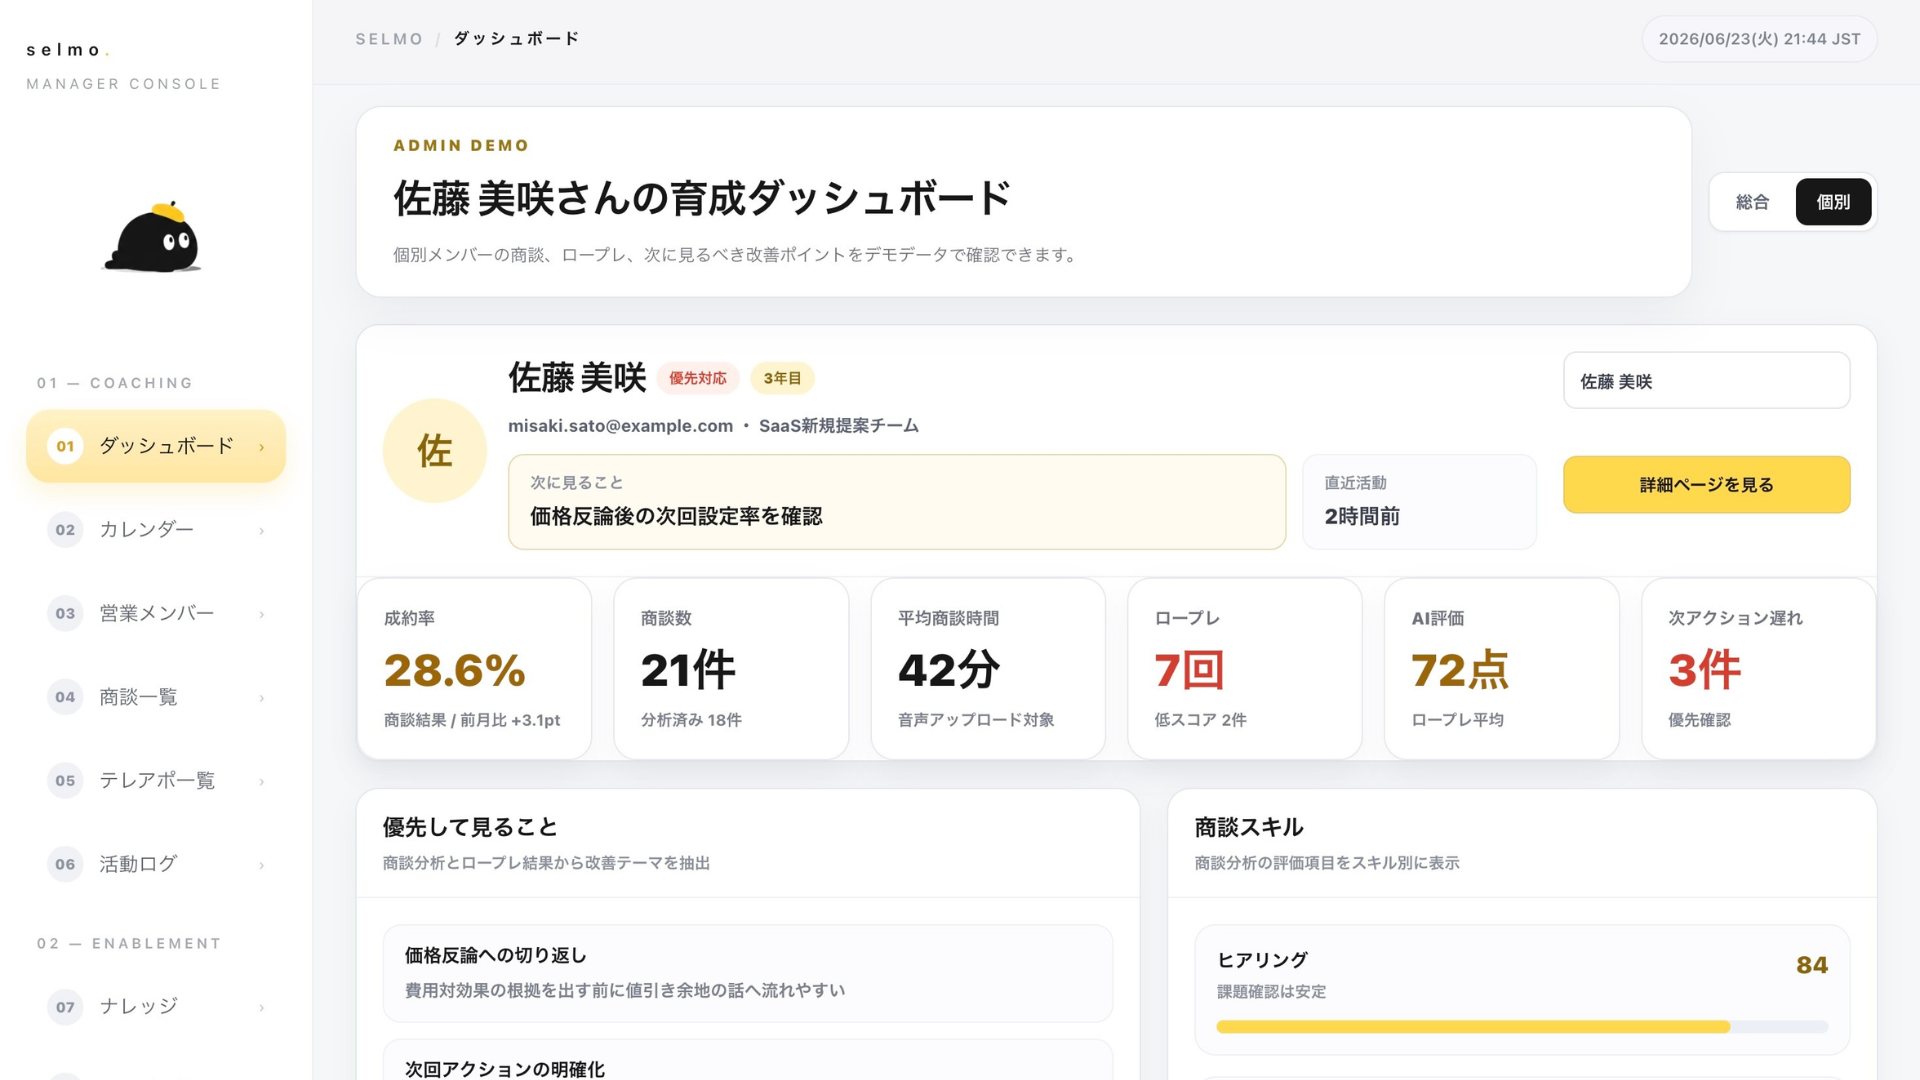Open カレンダー in the sidebar

point(156,530)
